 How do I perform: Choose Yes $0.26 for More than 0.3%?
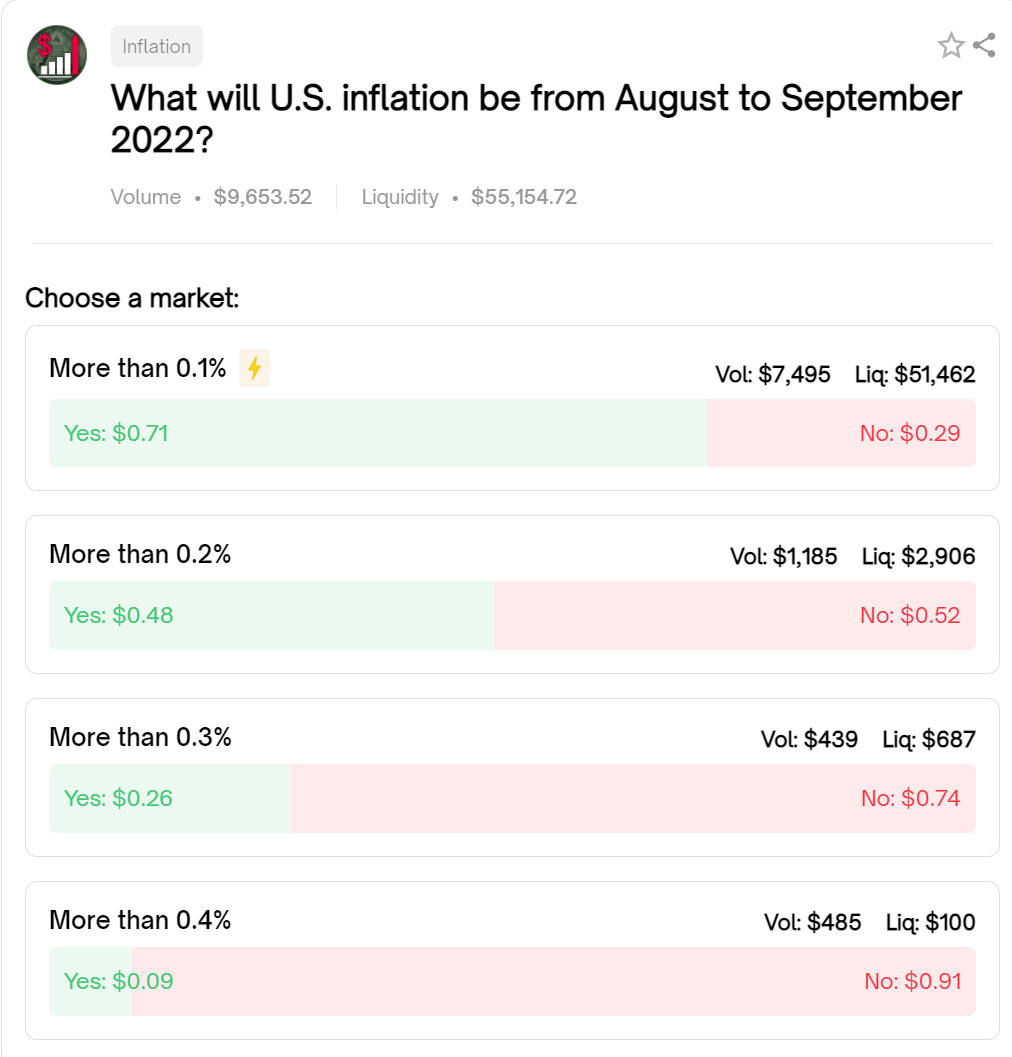coord(118,798)
